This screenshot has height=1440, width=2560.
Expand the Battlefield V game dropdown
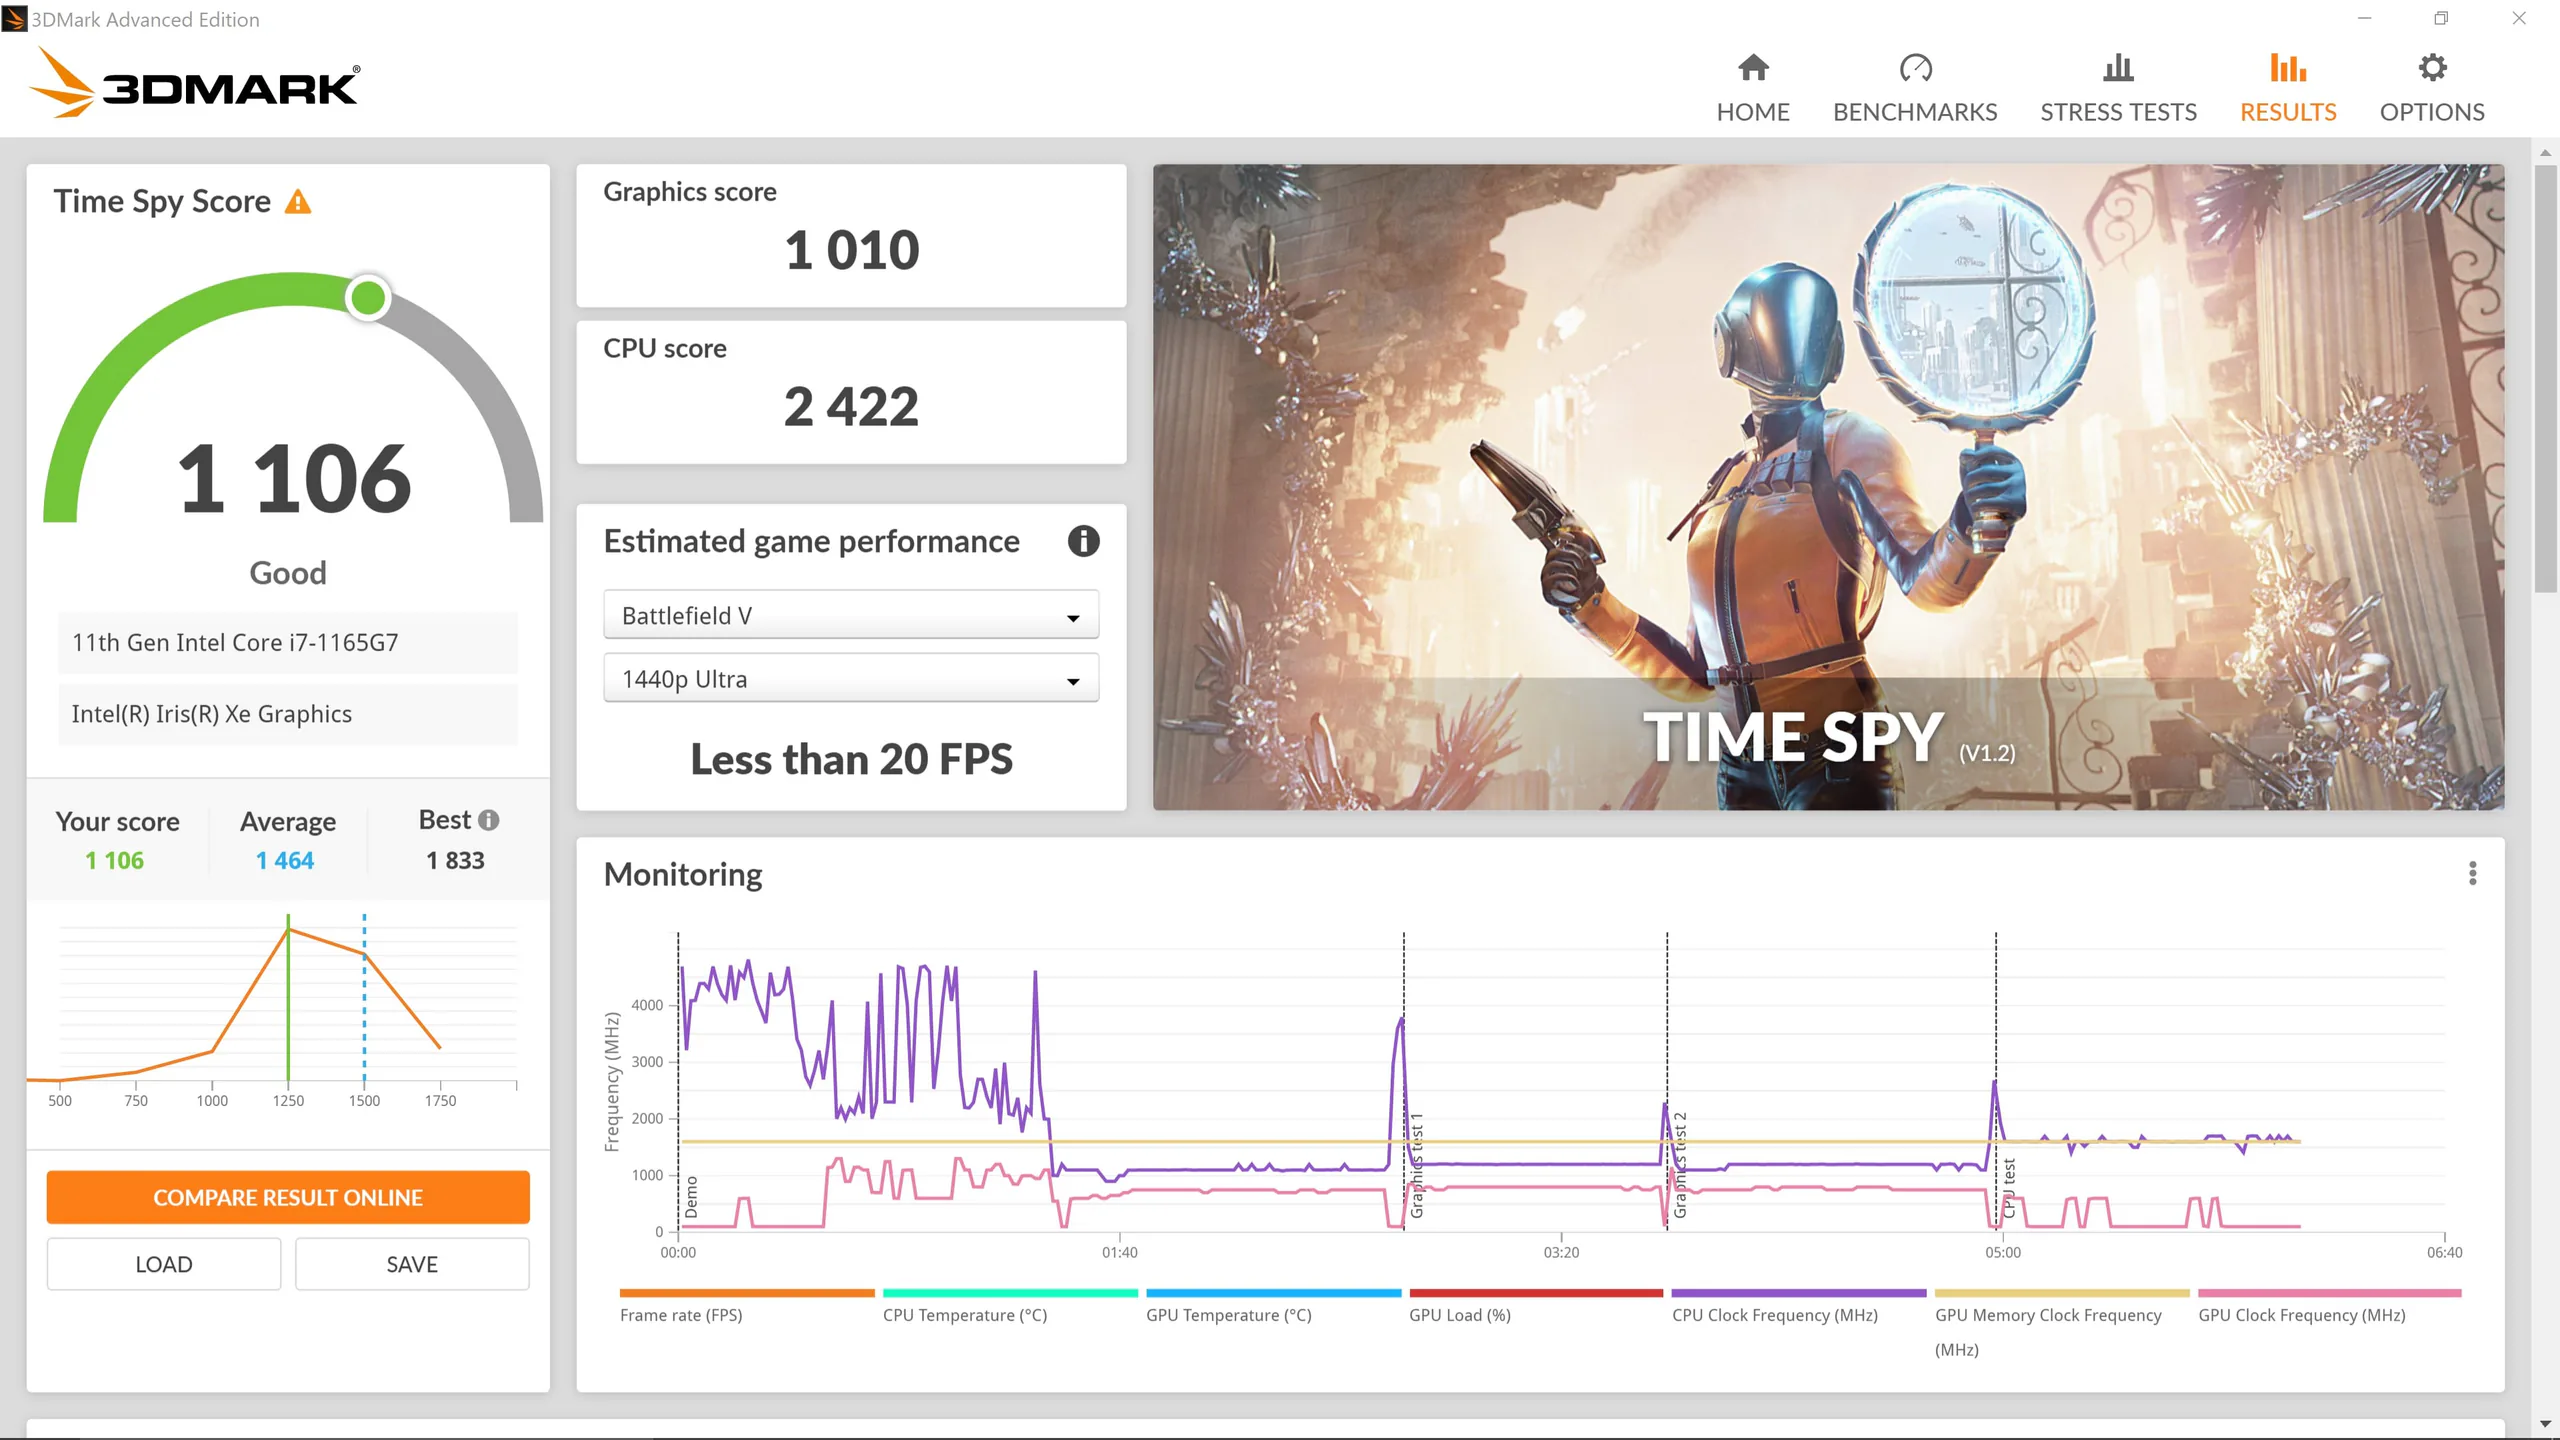tap(851, 615)
